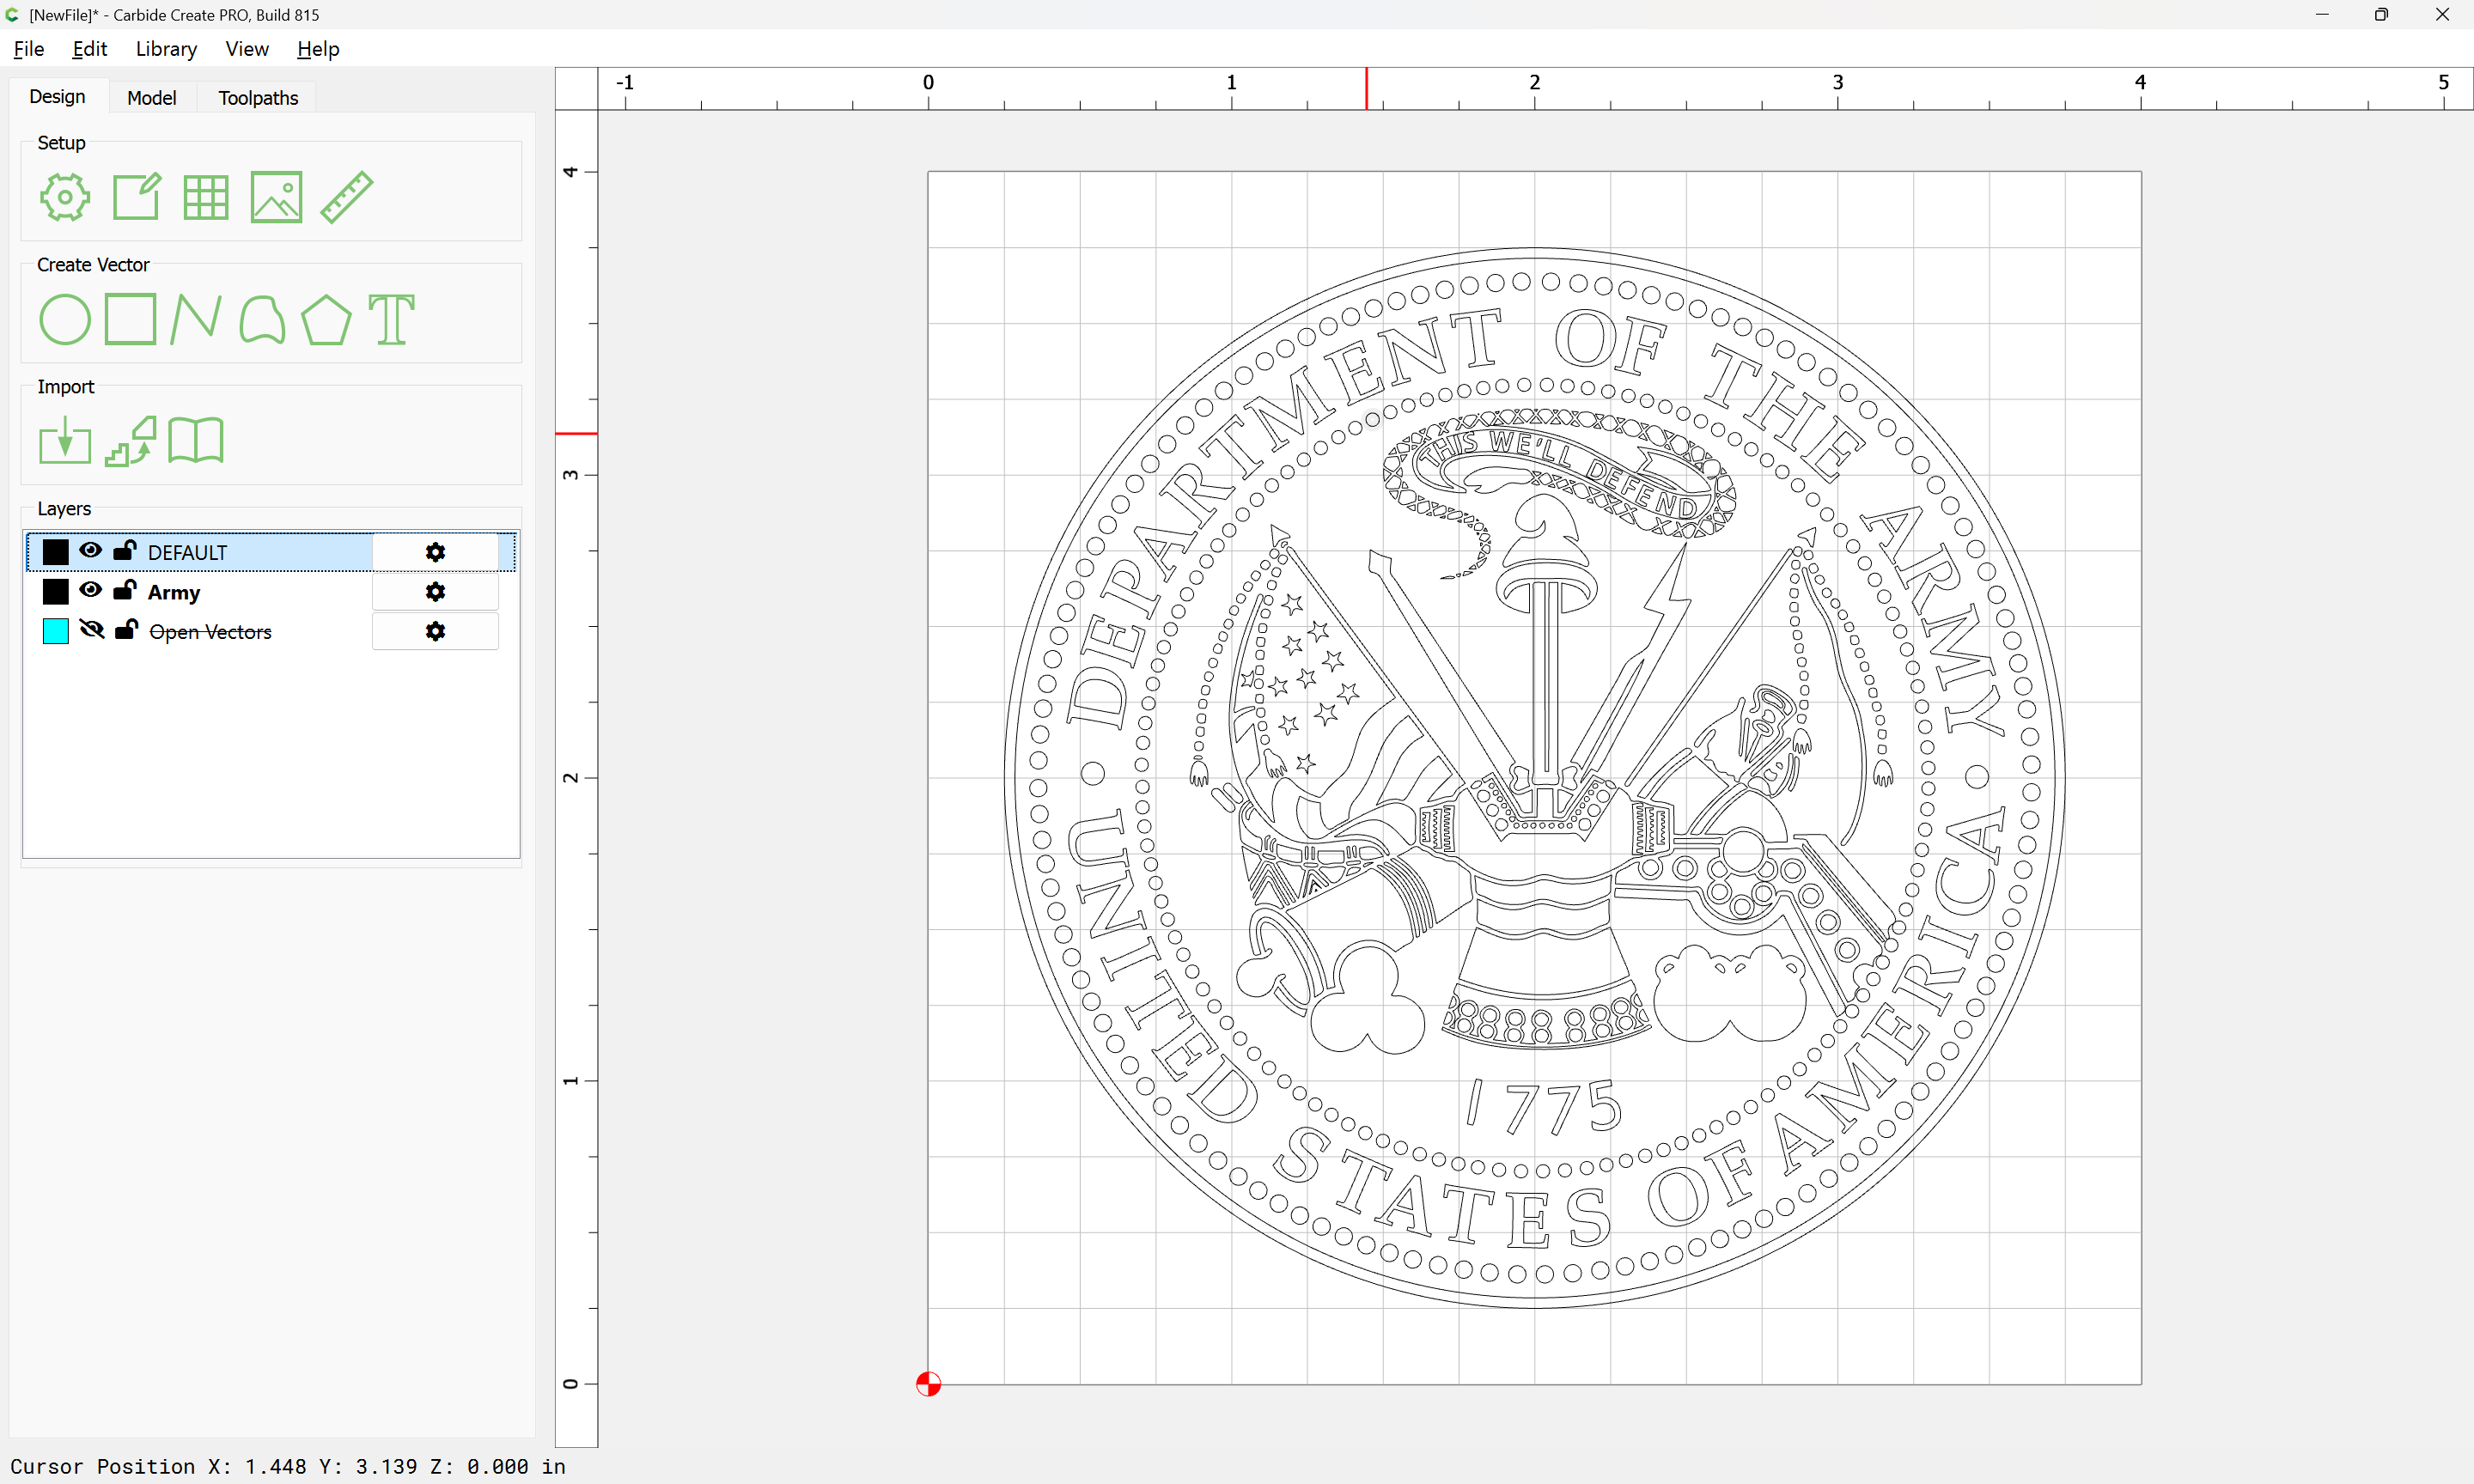The height and width of the screenshot is (1484, 2474).
Task: Switch to the Design tab
Action: (x=58, y=97)
